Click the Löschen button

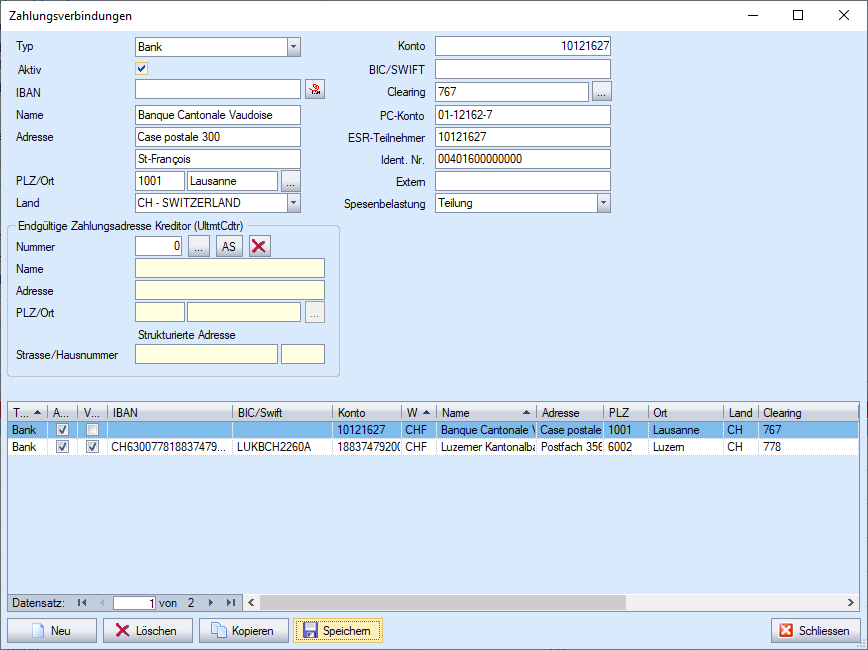146,631
